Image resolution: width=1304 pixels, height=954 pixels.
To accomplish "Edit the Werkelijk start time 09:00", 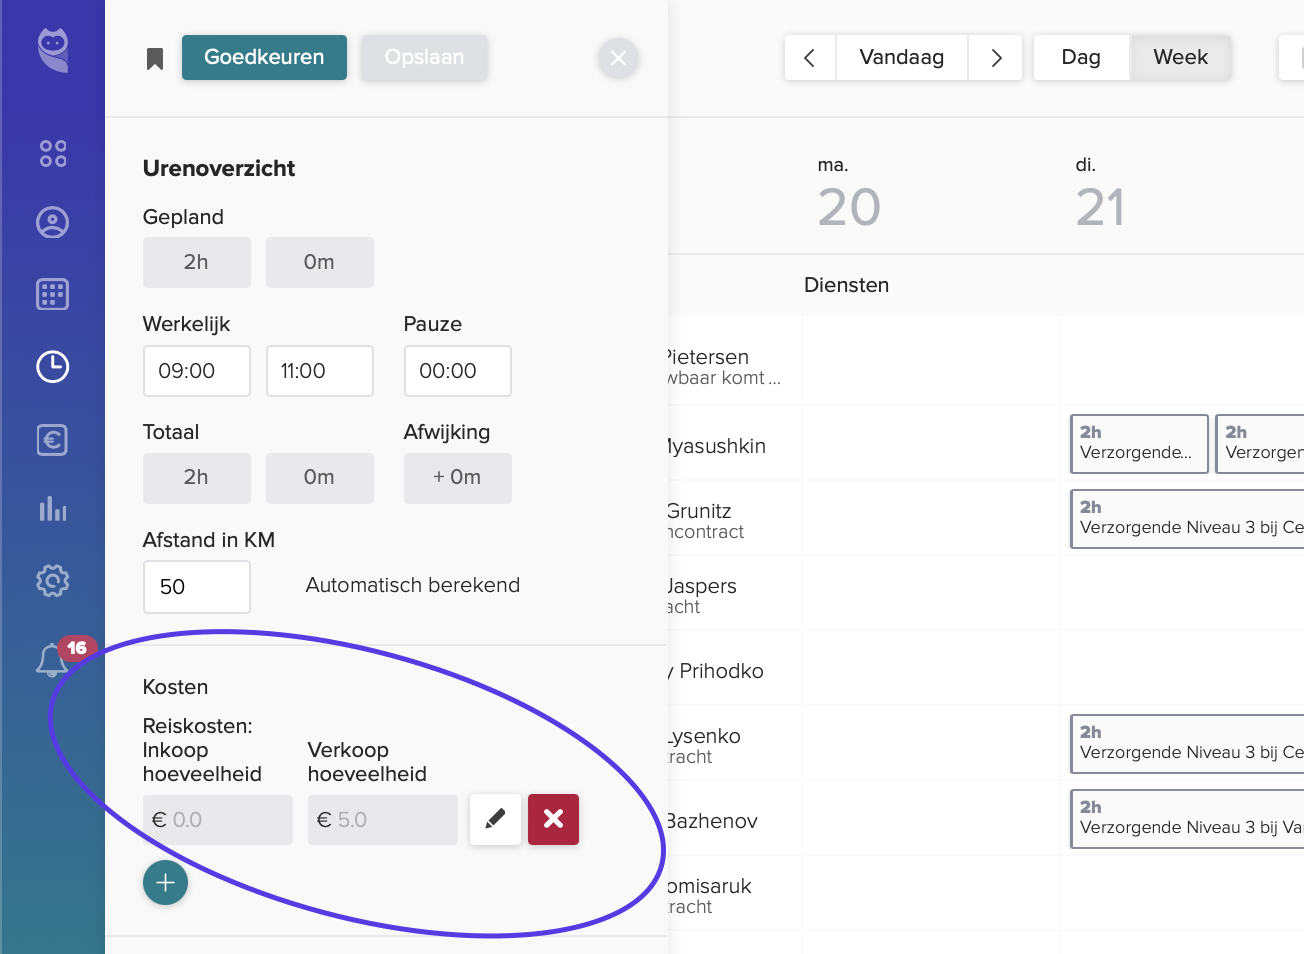I will 197,371.
